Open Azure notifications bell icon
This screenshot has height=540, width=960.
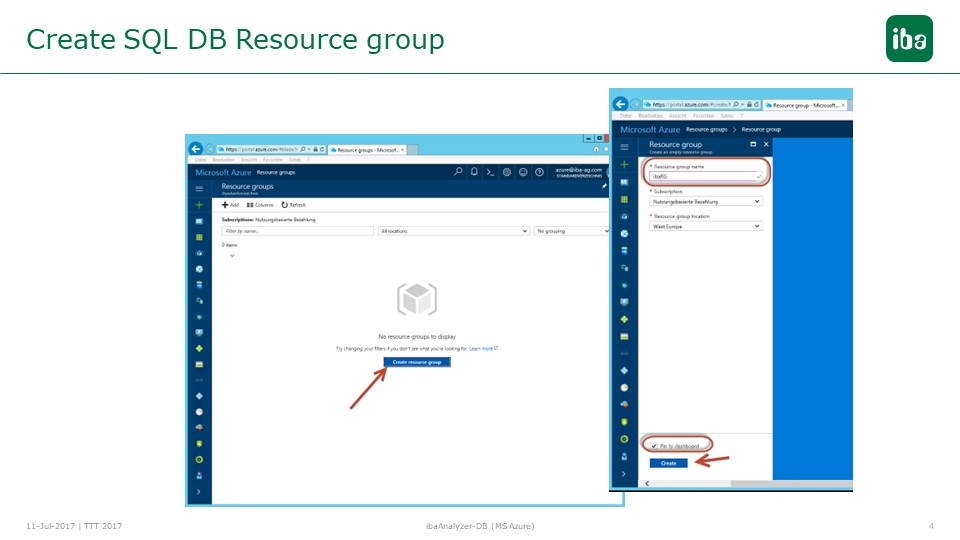click(x=474, y=172)
